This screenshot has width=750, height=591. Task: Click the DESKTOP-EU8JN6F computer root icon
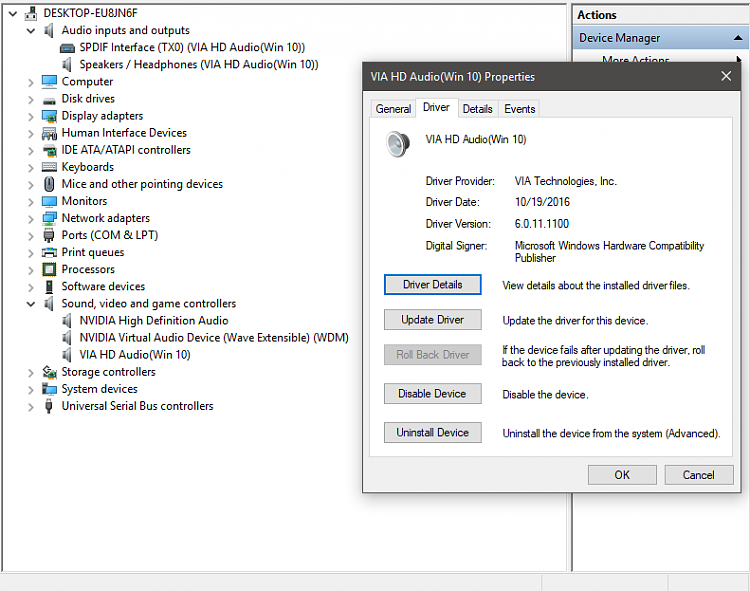31,13
